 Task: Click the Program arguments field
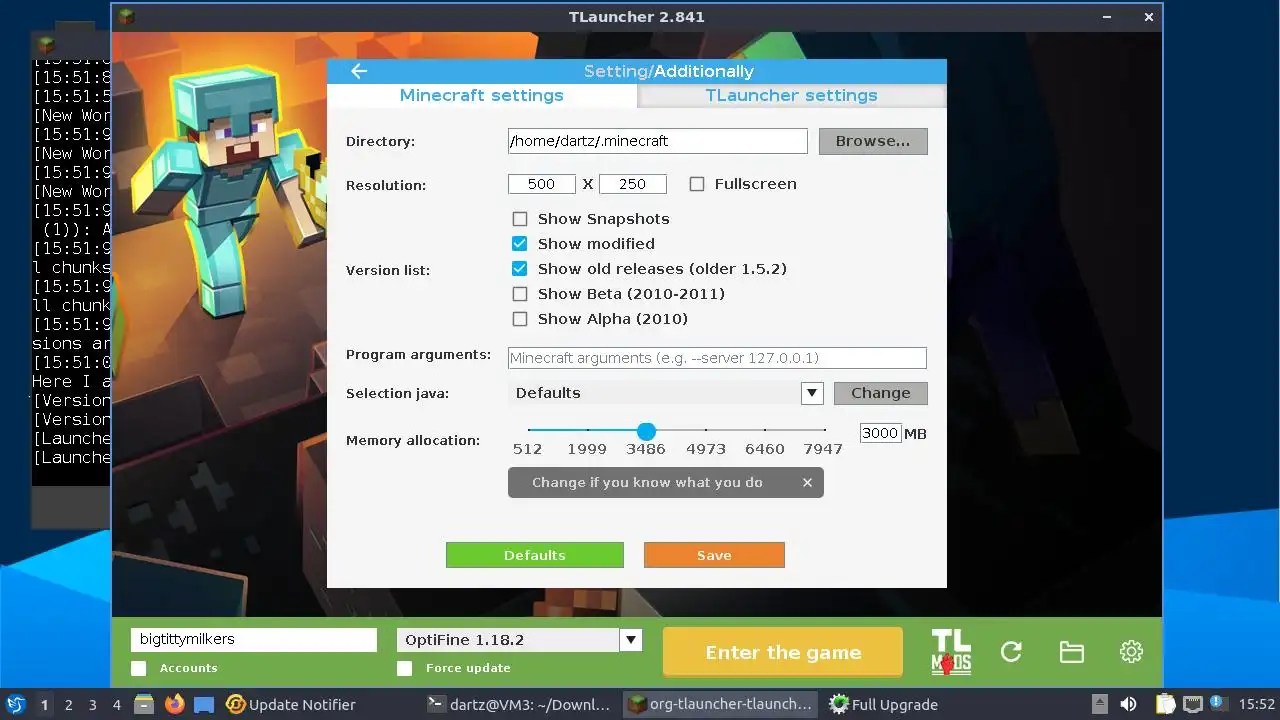(x=717, y=358)
